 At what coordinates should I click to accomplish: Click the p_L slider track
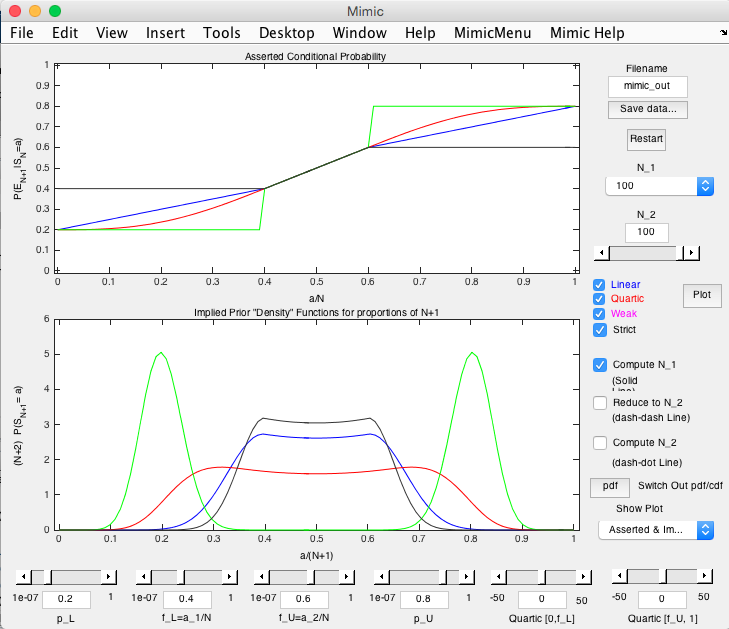coord(66,577)
